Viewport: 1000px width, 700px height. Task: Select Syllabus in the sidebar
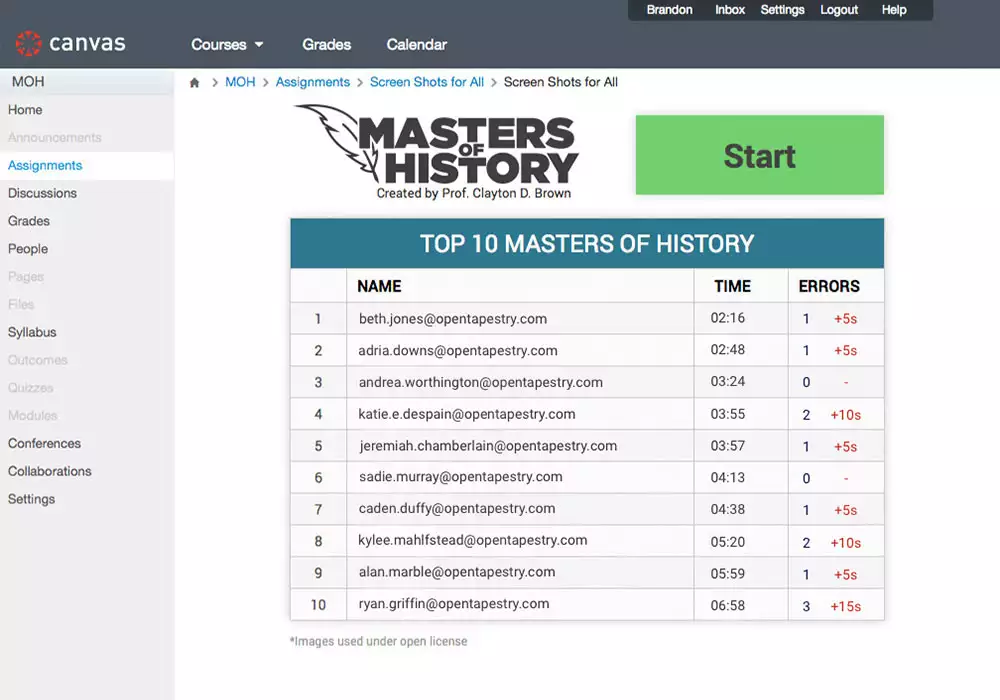click(32, 332)
